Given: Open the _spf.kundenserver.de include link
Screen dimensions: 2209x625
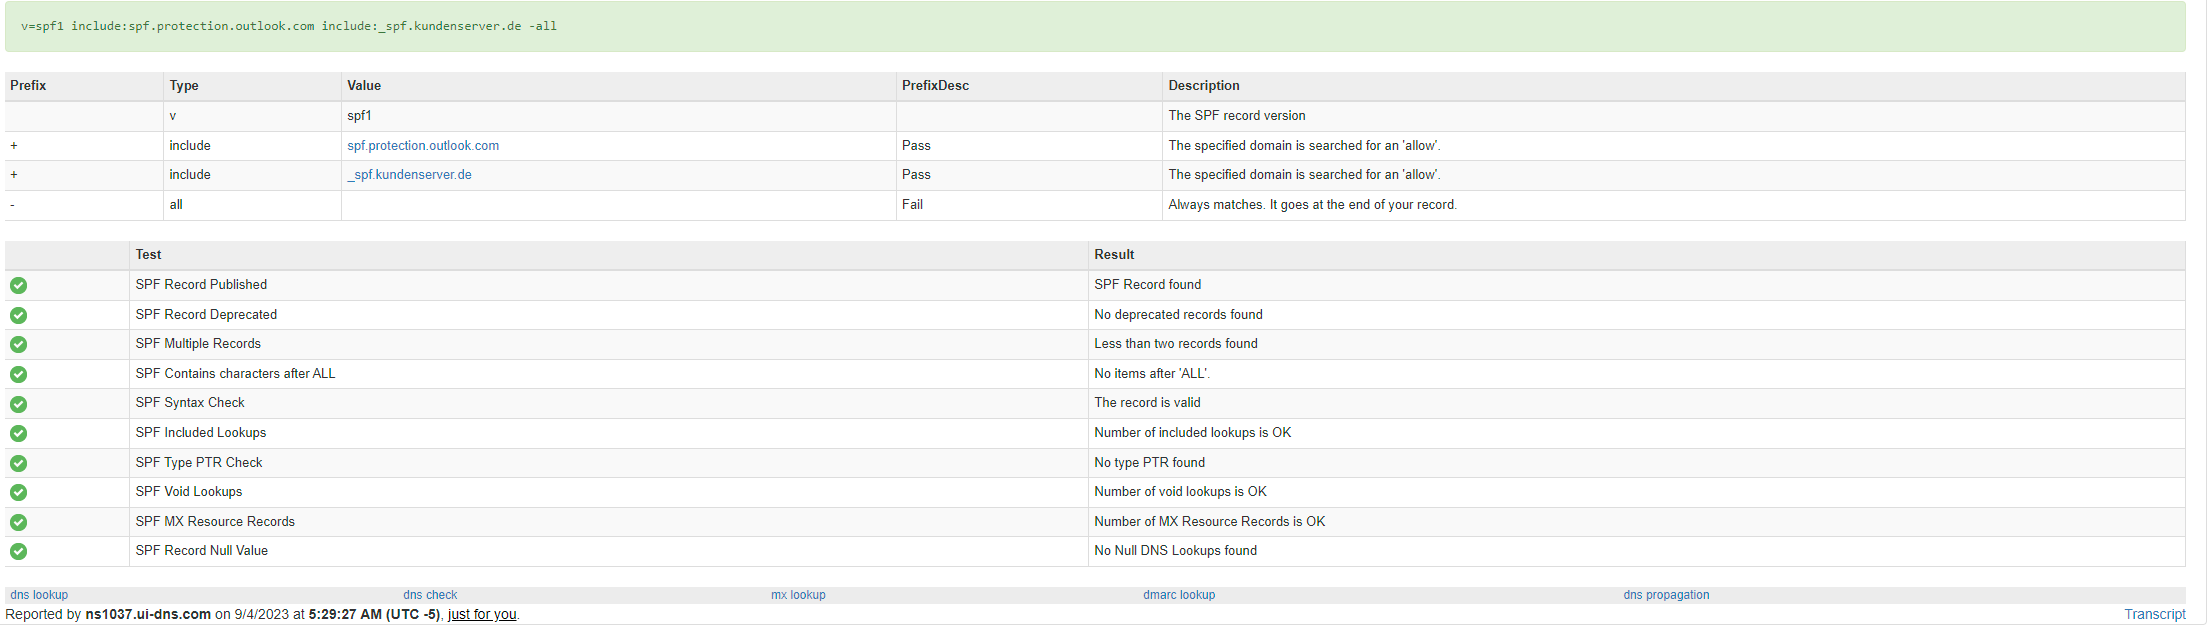Looking at the screenshot, I should [409, 175].
